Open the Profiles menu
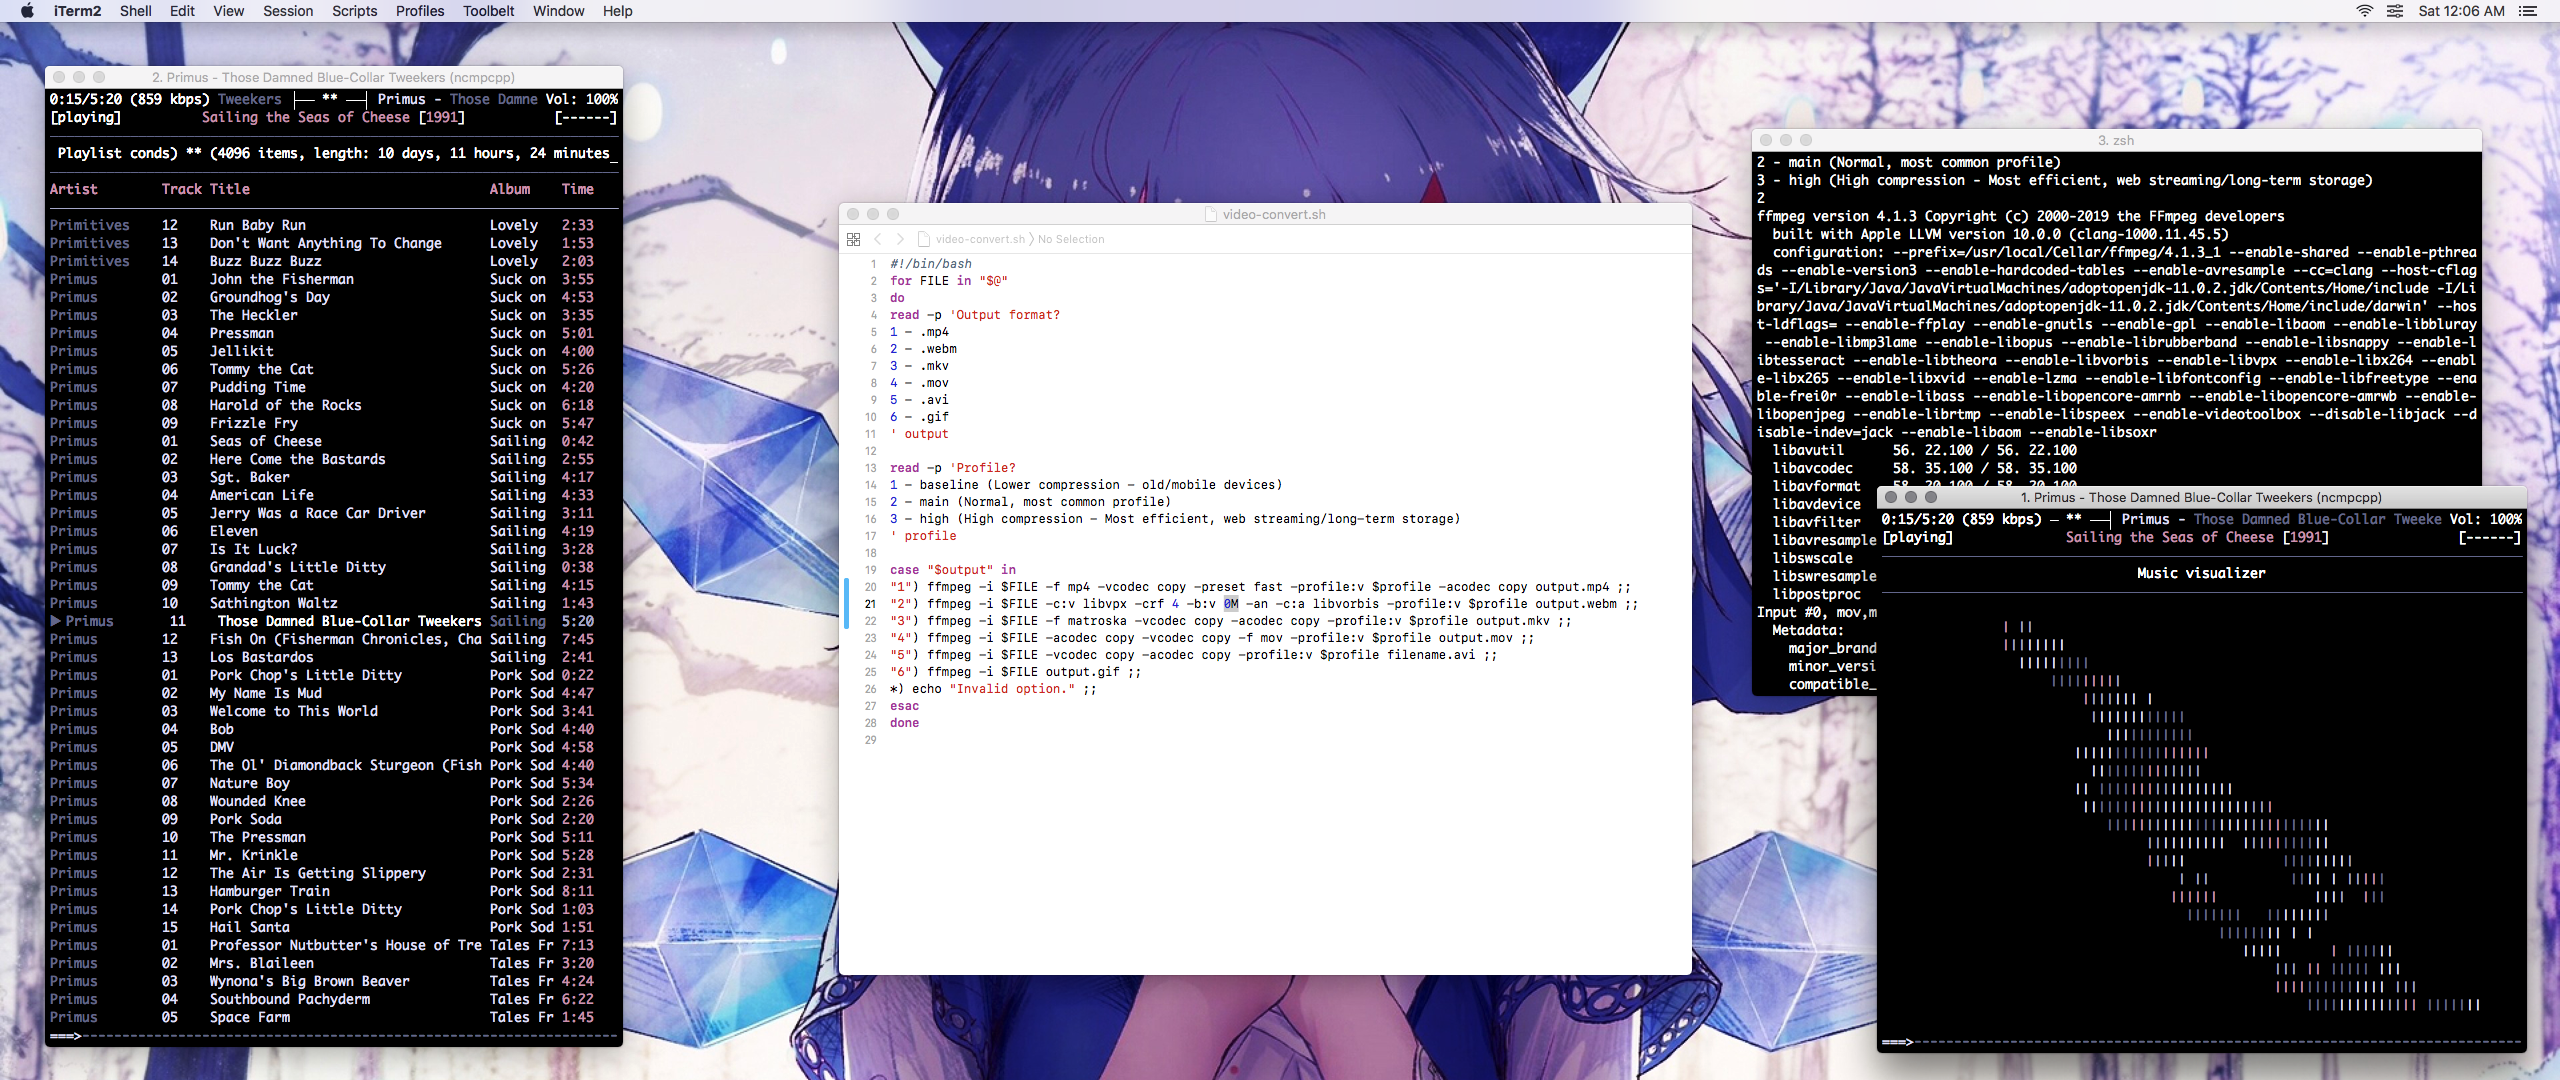 coord(420,11)
